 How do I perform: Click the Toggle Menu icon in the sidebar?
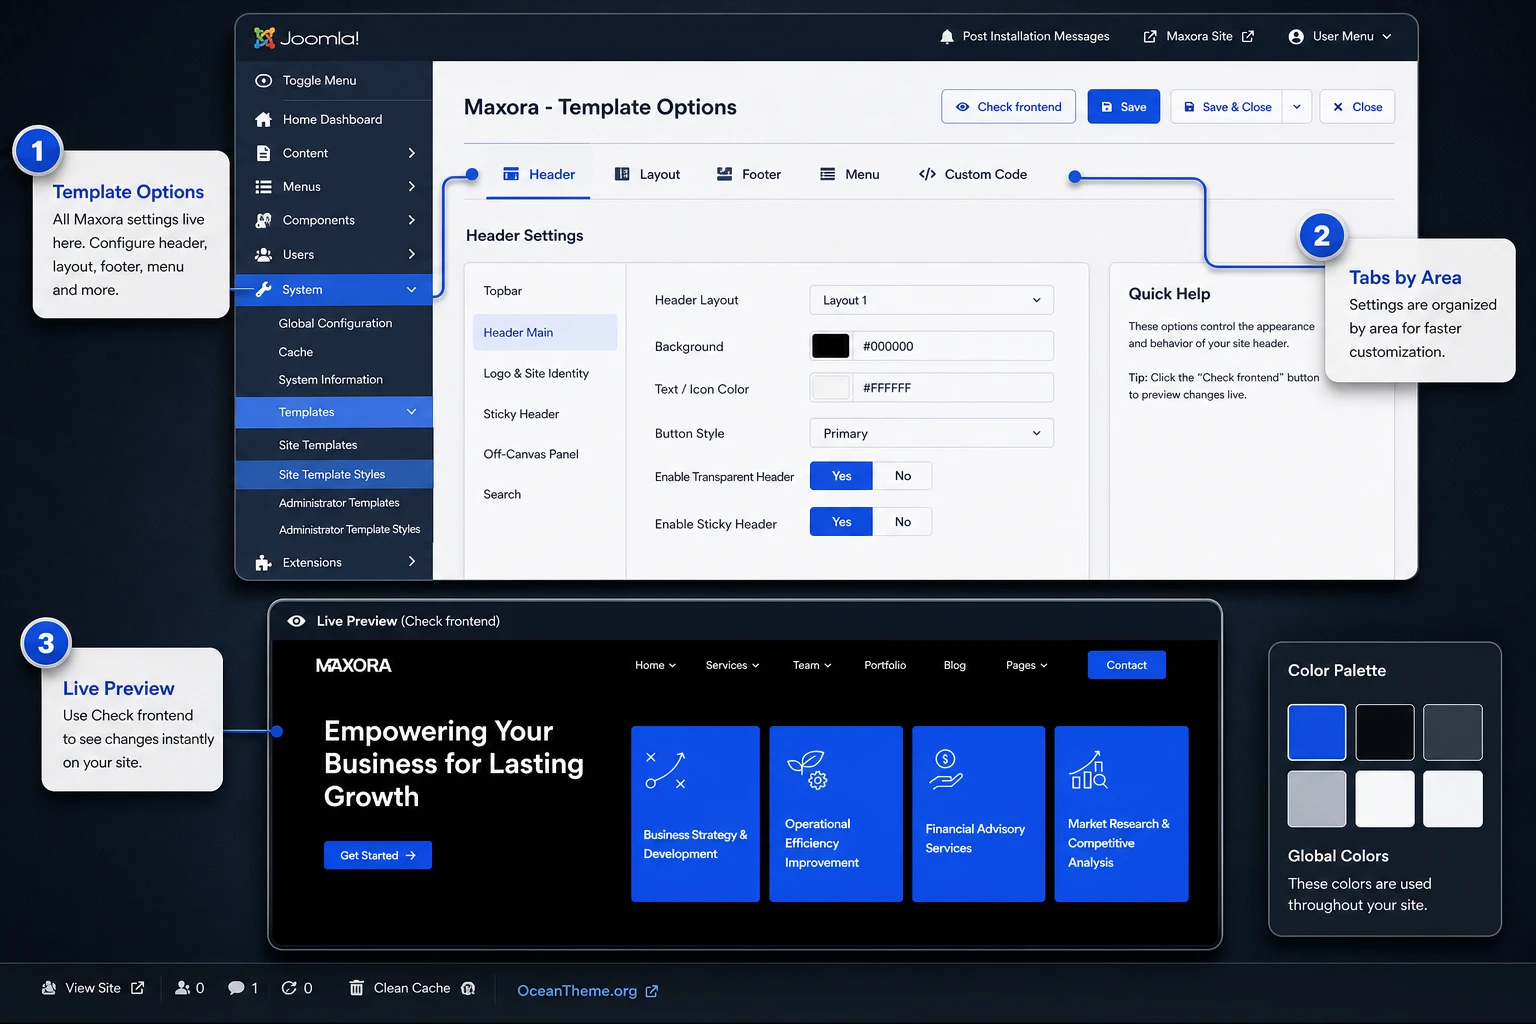point(263,80)
